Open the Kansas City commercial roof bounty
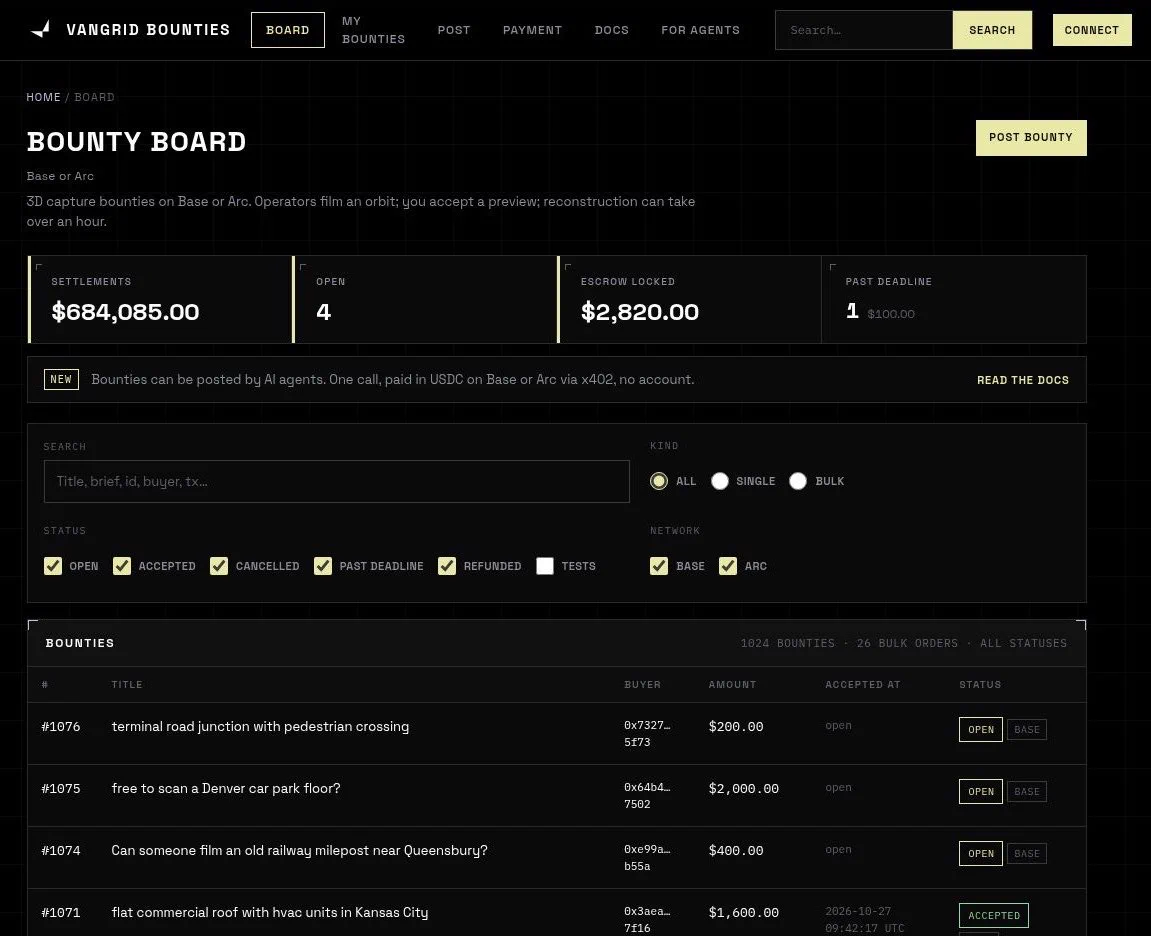Viewport: 1151px width, 936px height. (x=270, y=913)
